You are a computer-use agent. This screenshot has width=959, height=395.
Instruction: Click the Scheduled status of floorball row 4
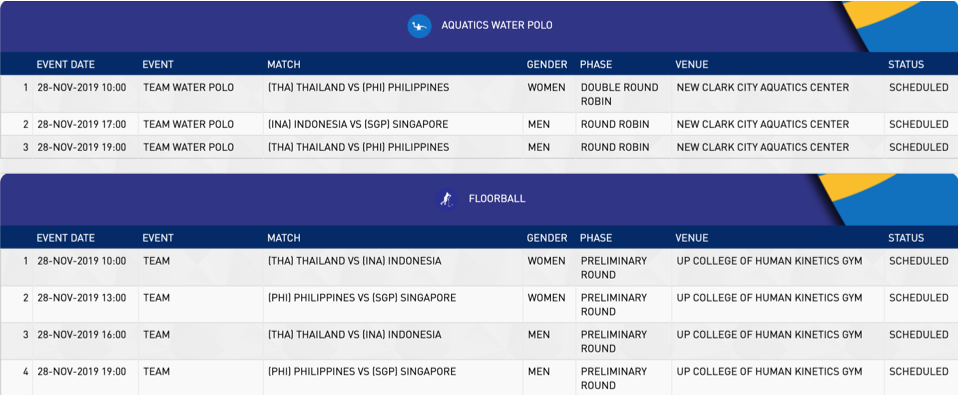click(919, 371)
